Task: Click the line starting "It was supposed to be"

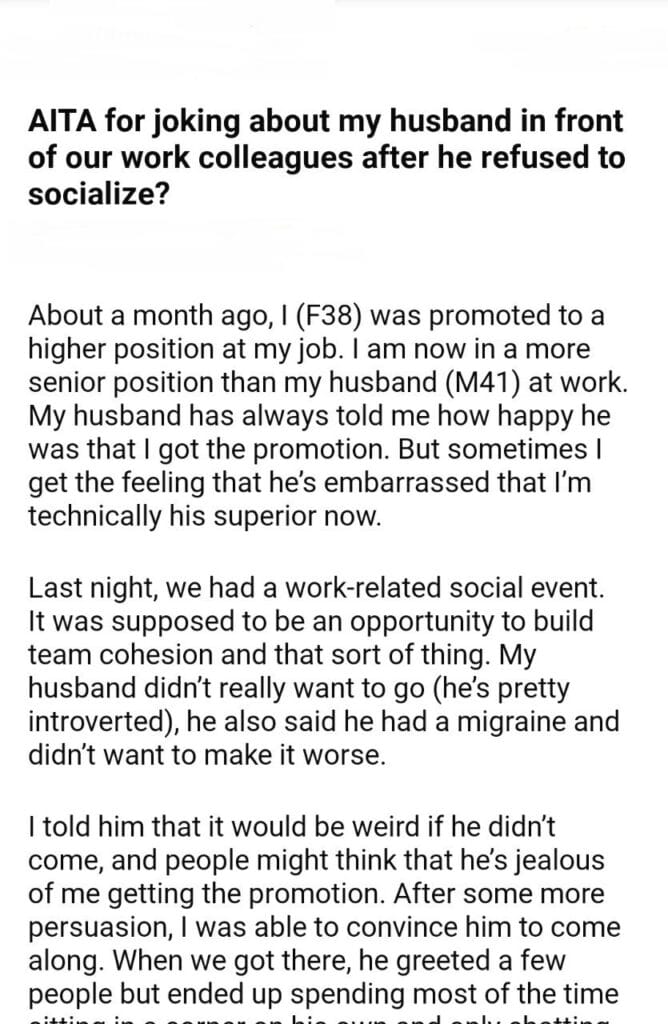Action: [310, 621]
